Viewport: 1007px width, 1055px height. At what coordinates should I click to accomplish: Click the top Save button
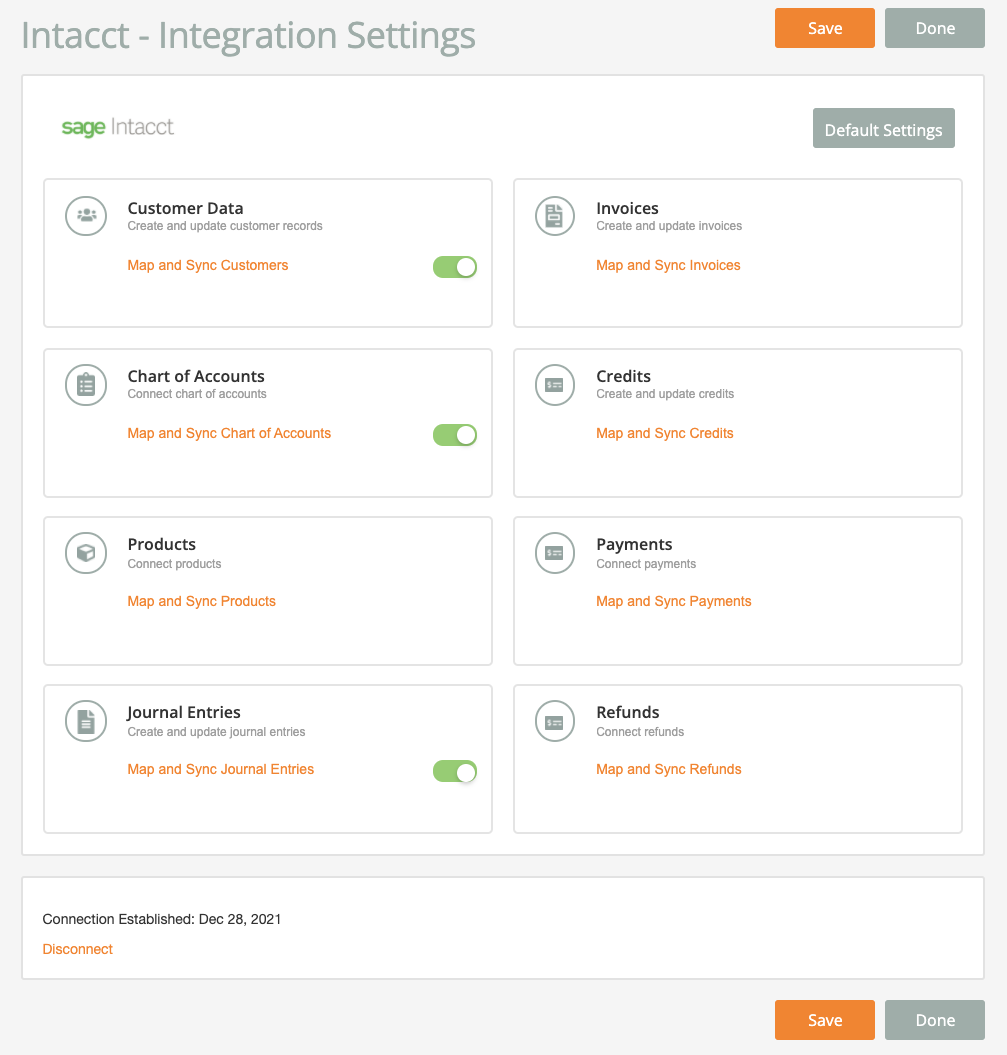[825, 28]
